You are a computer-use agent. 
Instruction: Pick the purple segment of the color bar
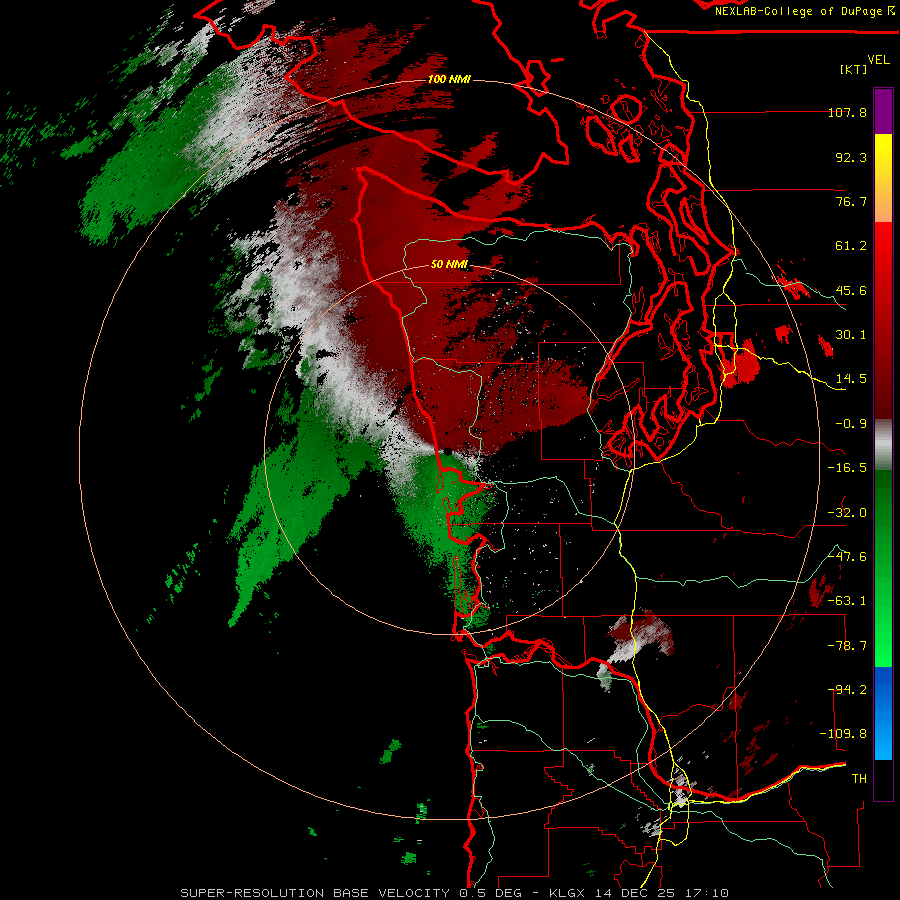(883, 111)
